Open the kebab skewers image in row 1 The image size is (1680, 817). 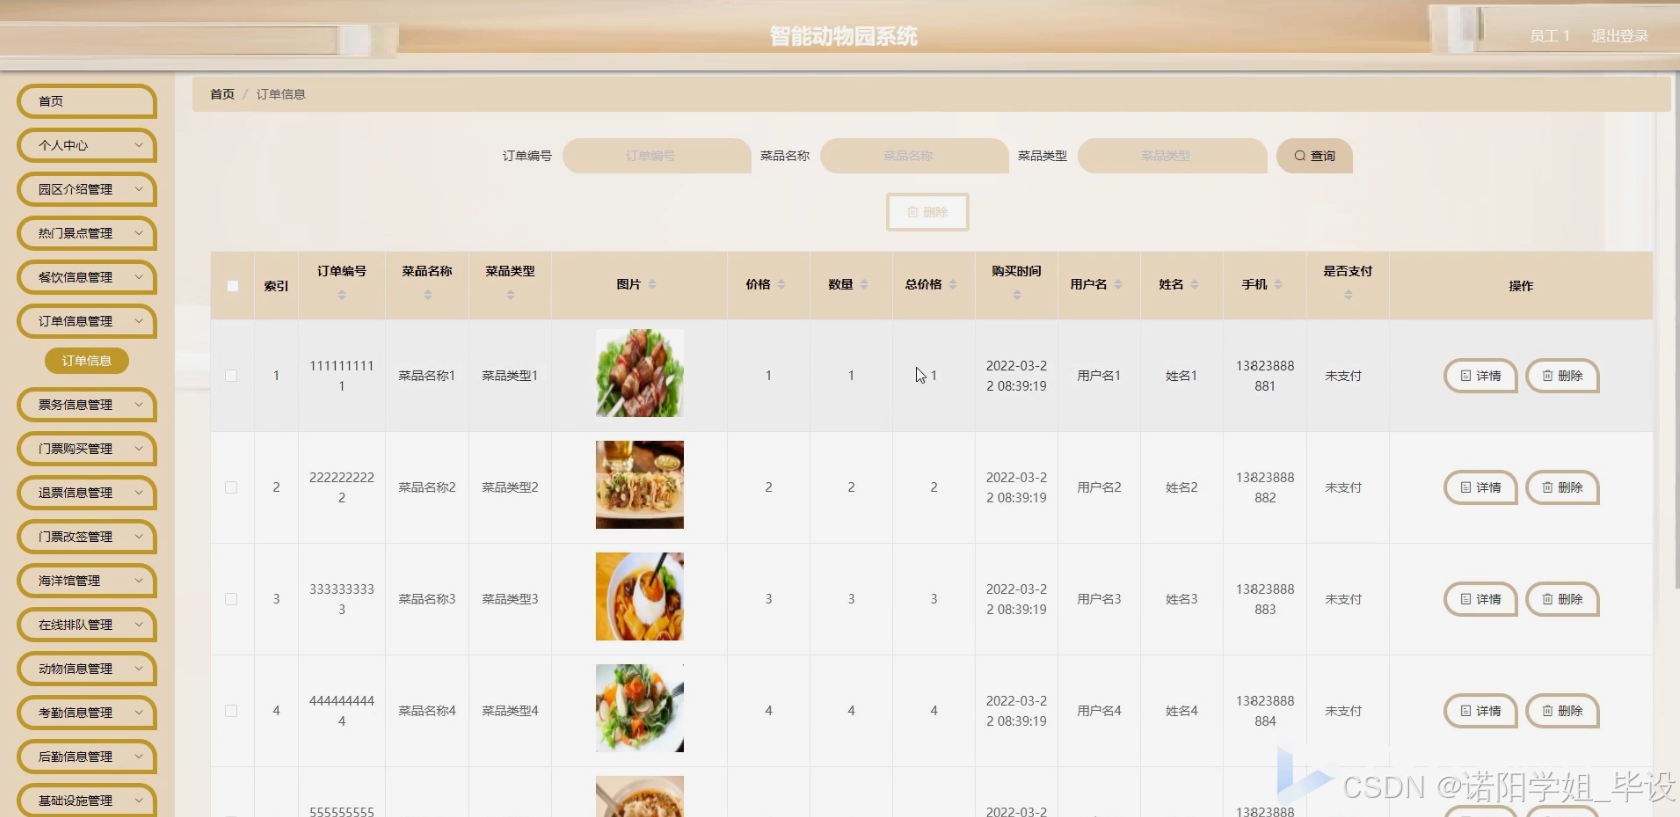pos(640,373)
